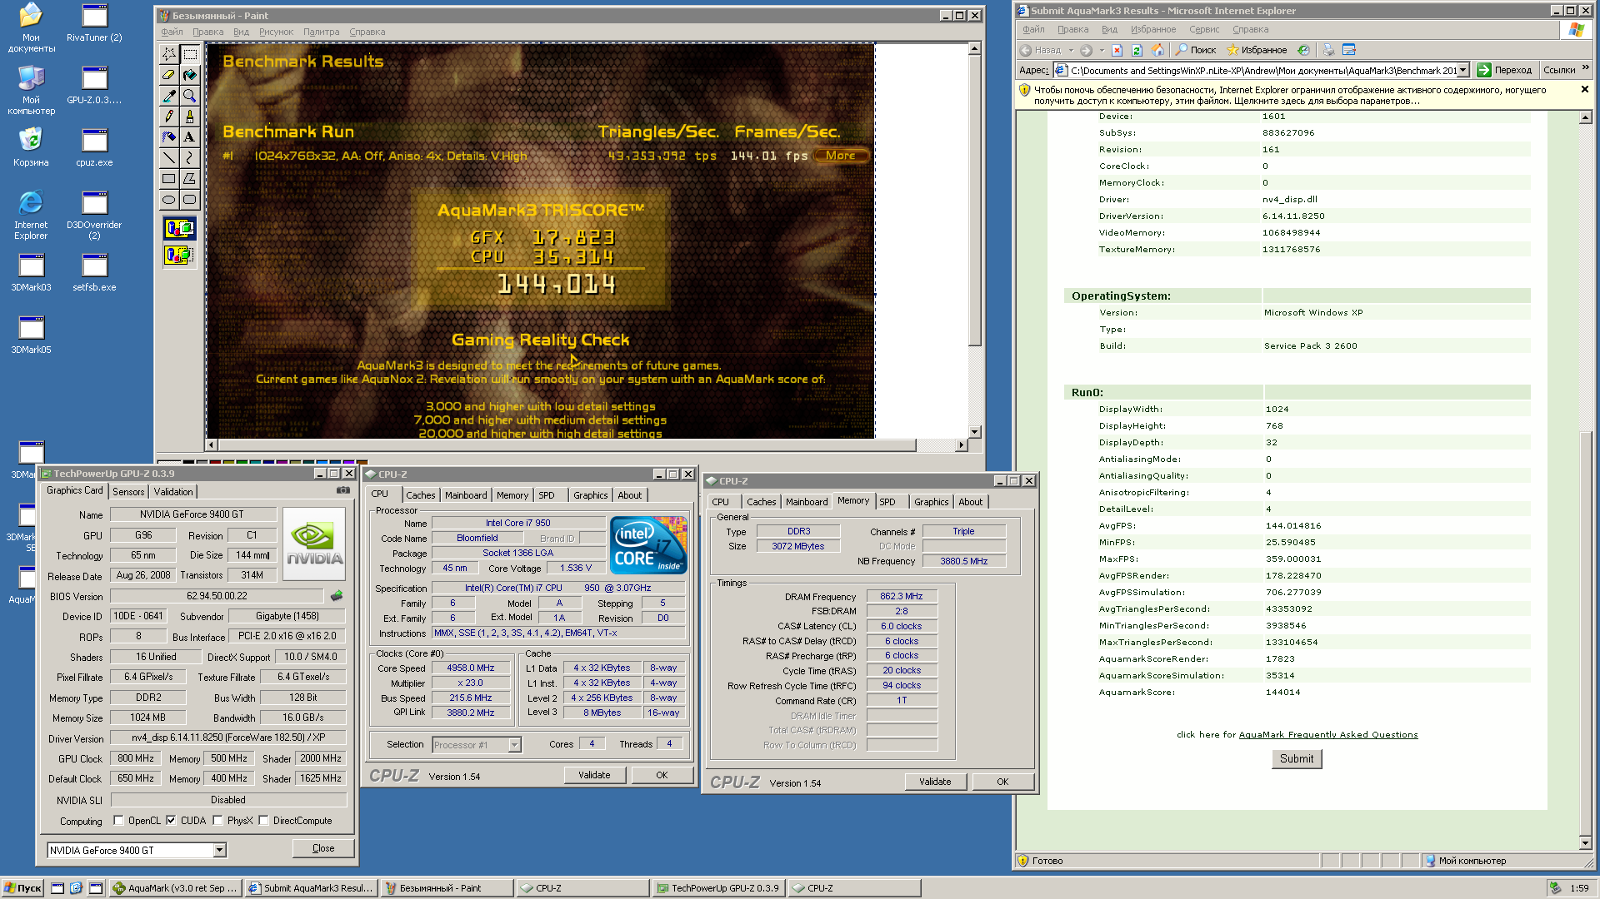The height and width of the screenshot is (899, 1600).
Task: Open the GeForce 9400 GT card dropdown
Action: 220,850
